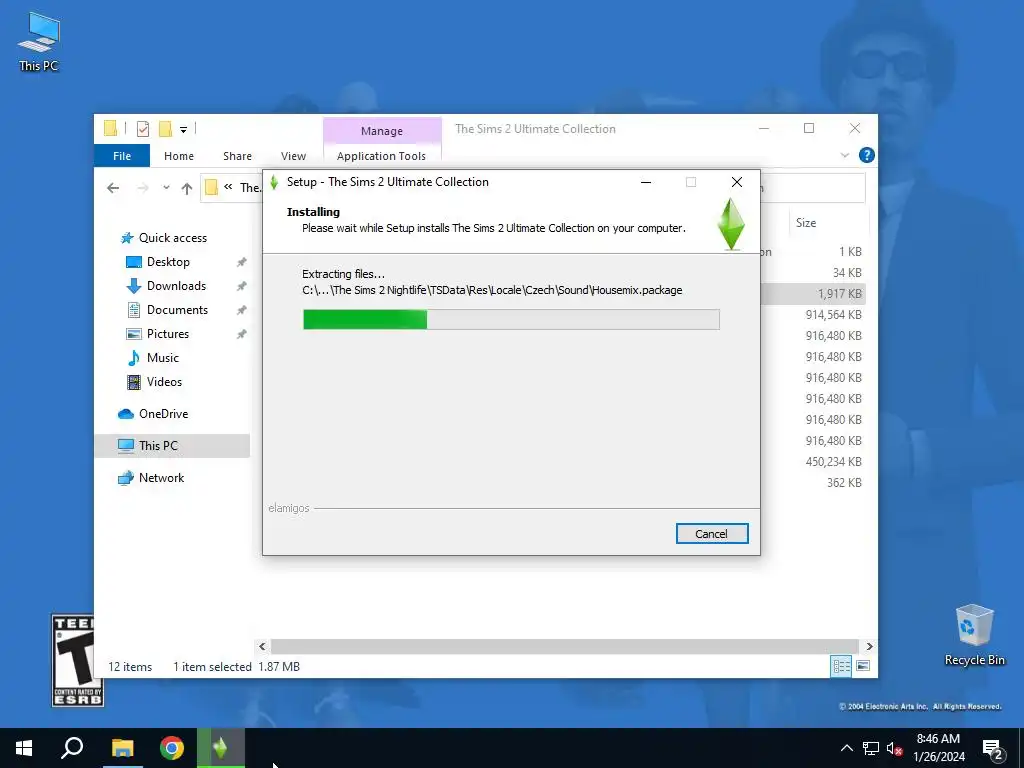
Task: Click the Music note icon
Action: pos(133,358)
